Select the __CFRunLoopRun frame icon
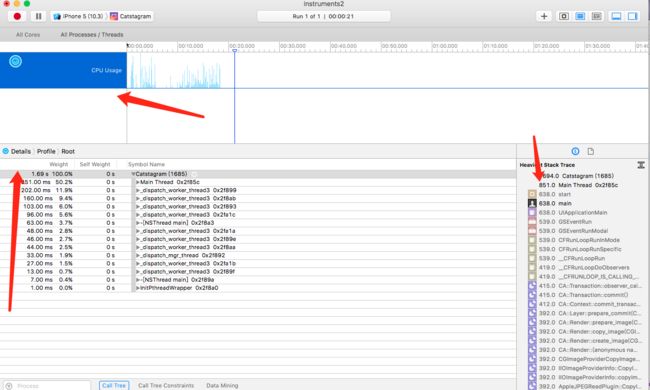 [x=532, y=258]
